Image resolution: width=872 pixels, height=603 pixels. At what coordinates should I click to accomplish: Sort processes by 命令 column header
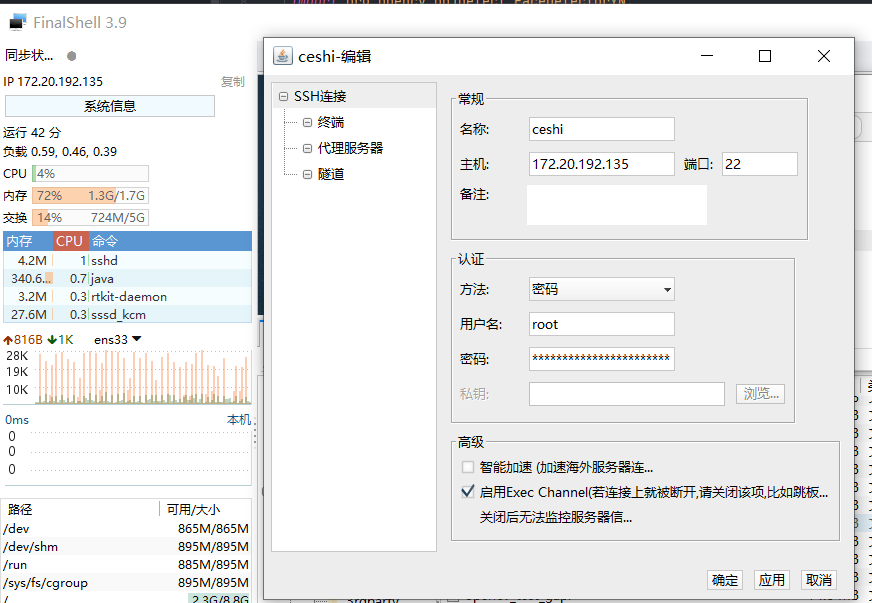pyautogui.click(x=170, y=241)
